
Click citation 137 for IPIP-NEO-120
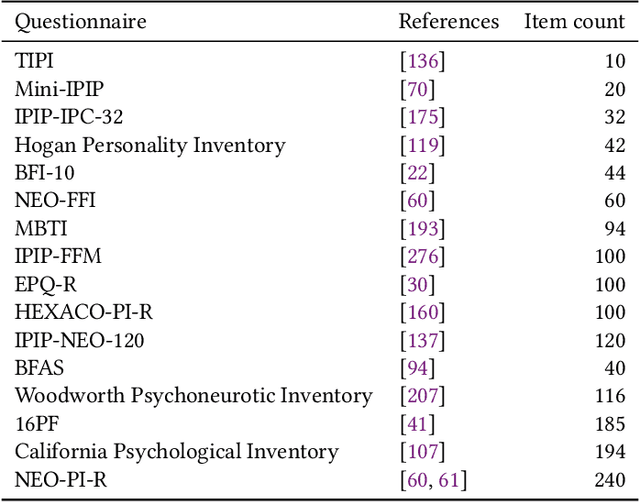click(422, 340)
